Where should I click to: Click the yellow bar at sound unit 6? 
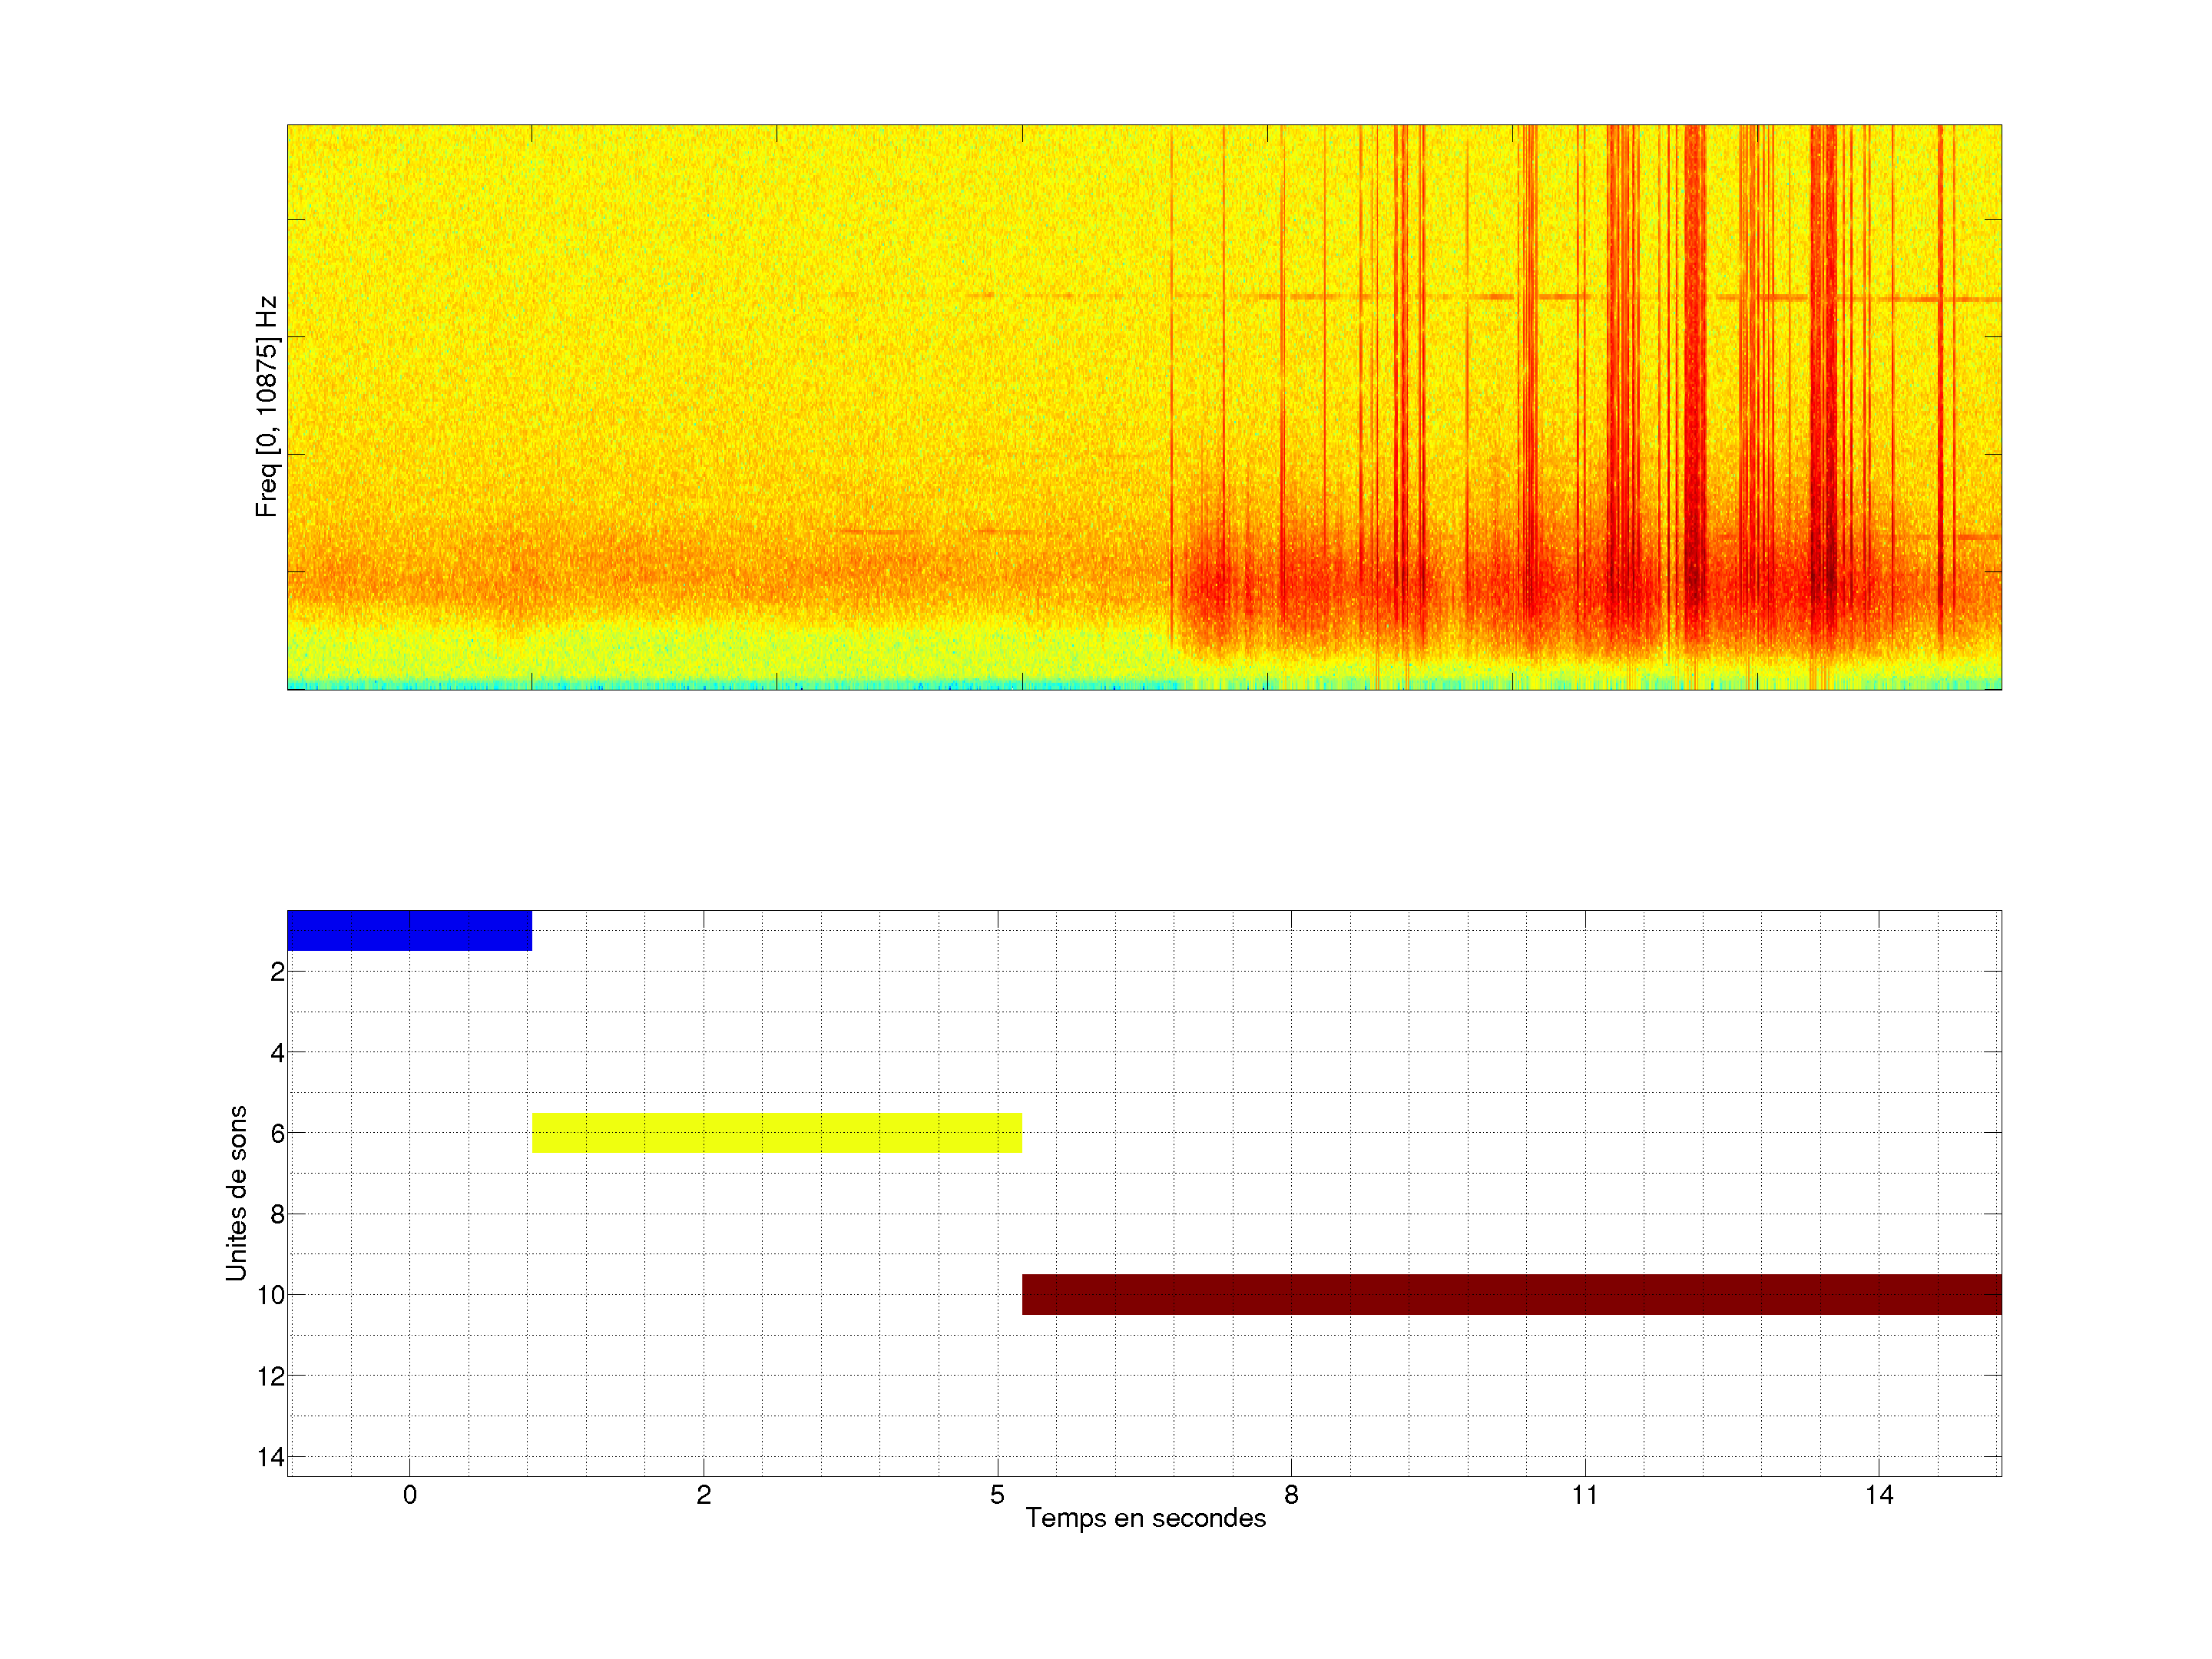tap(776, 1133)
